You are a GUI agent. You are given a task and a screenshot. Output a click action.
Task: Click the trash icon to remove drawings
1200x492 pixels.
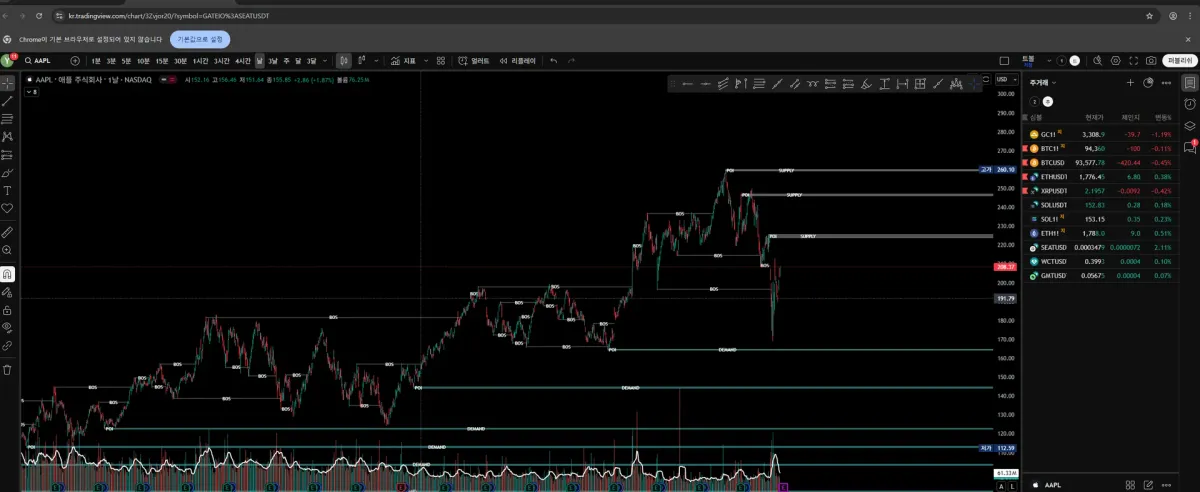click(x=7, y=369)
